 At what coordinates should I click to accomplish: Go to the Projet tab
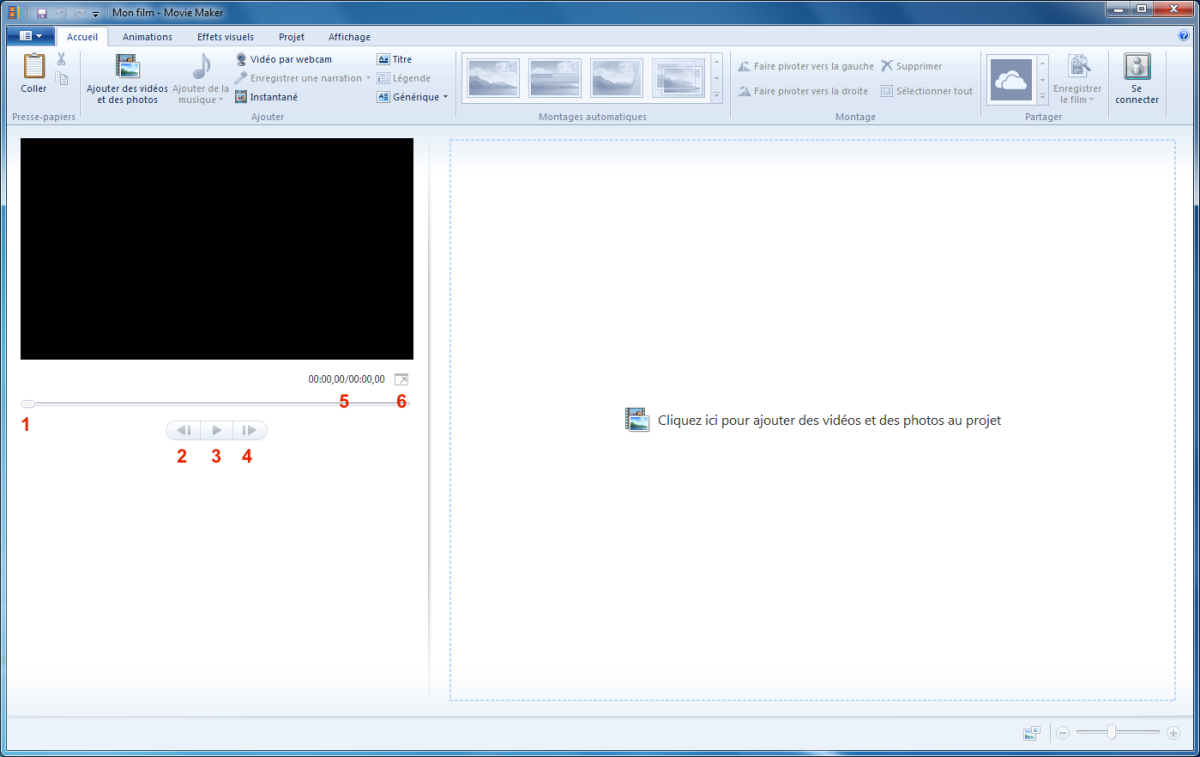[291, 37]
